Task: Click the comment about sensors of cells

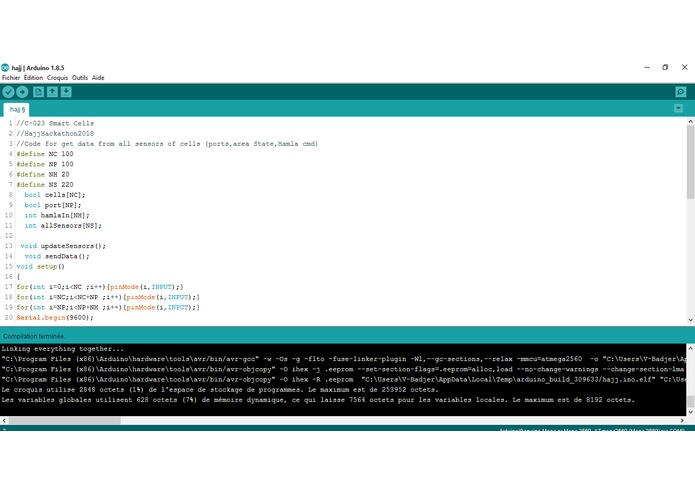Action: click(x=167, y=144)
